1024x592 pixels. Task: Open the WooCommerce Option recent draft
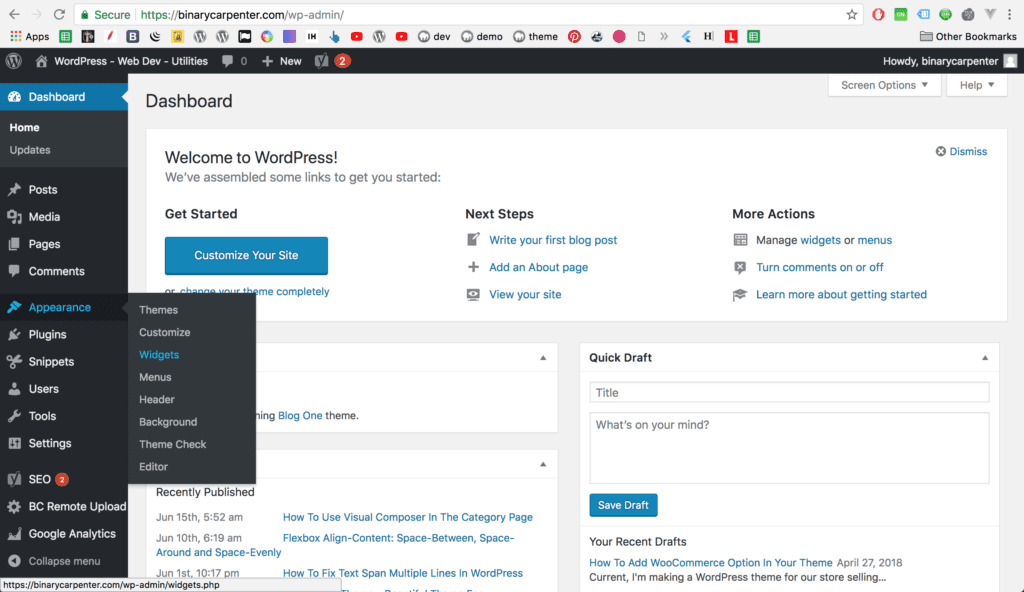711,563
